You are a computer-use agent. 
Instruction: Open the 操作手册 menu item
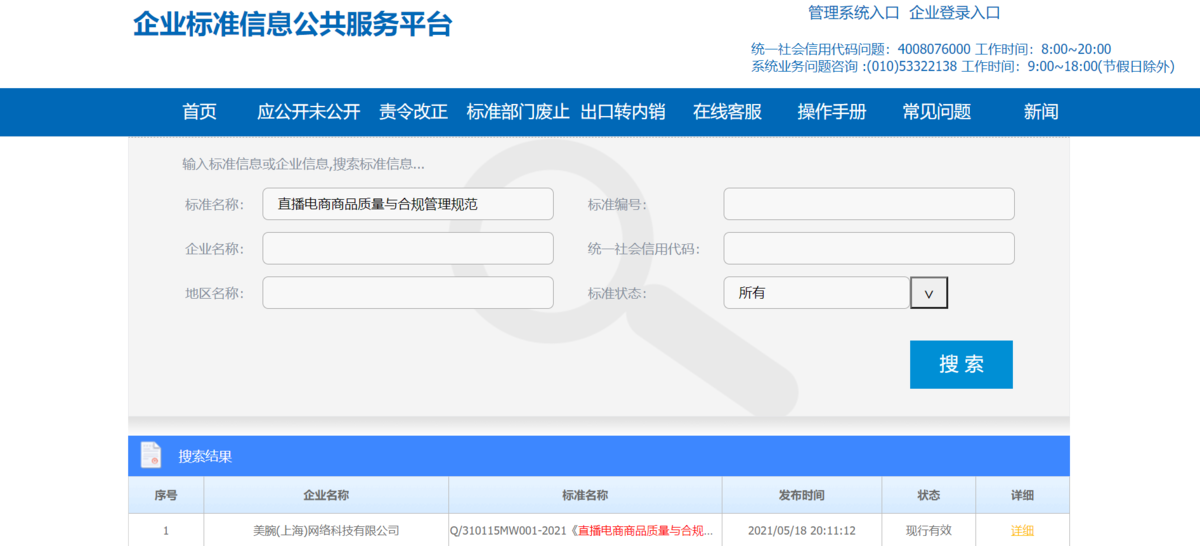point(831,112)
